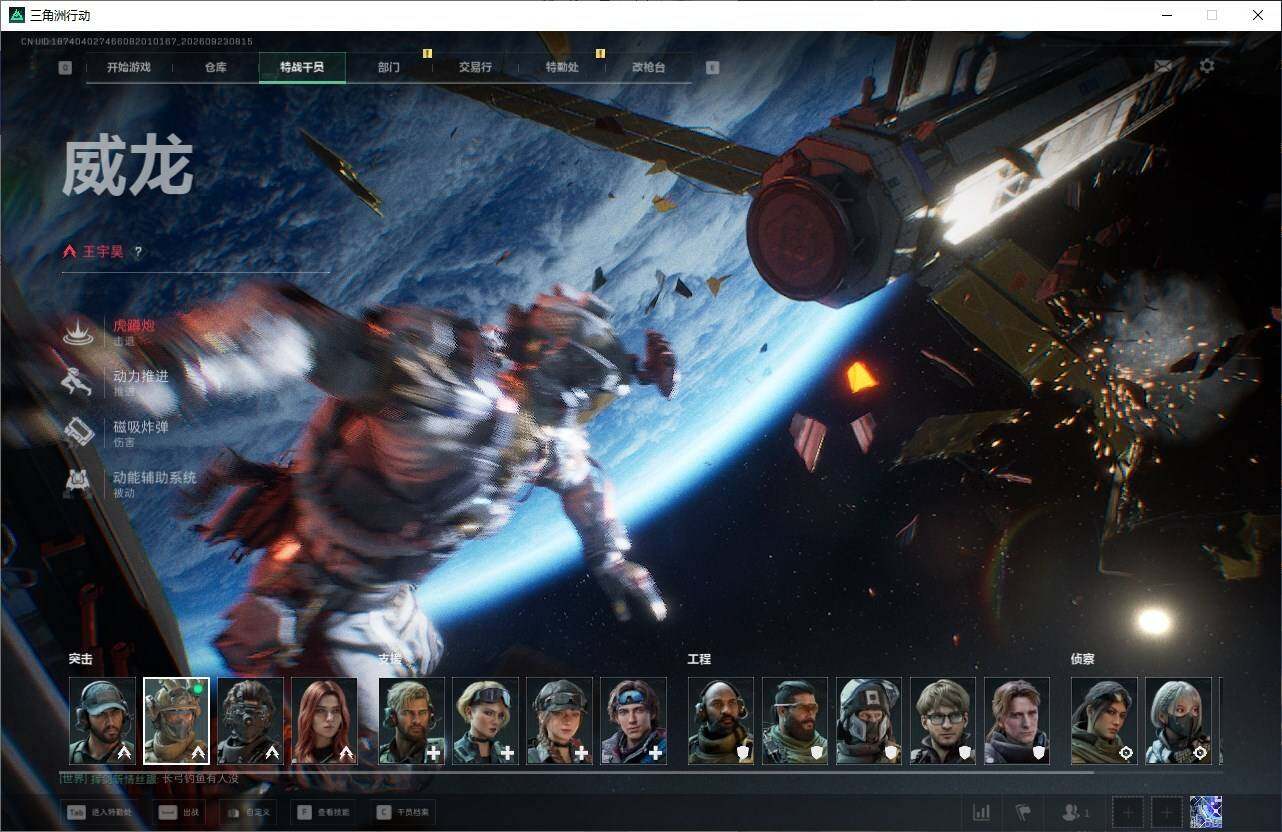
Task: Click the F 查看技能 button
Action: click(324, 812)
